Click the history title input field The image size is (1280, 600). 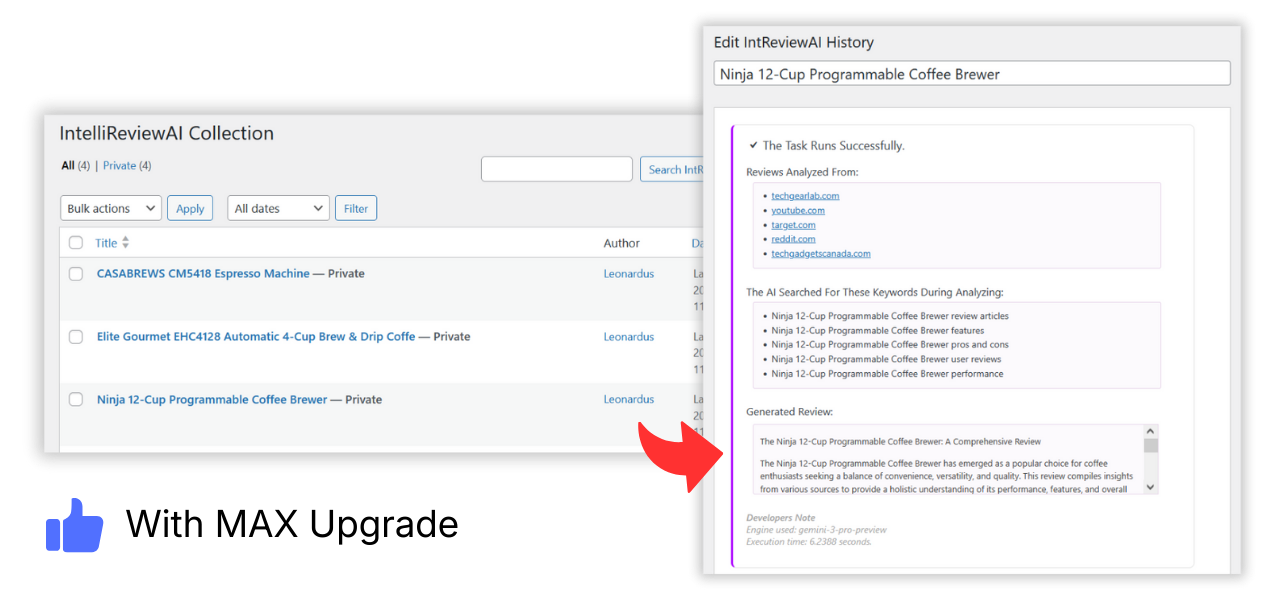click(x=971, y=74)
